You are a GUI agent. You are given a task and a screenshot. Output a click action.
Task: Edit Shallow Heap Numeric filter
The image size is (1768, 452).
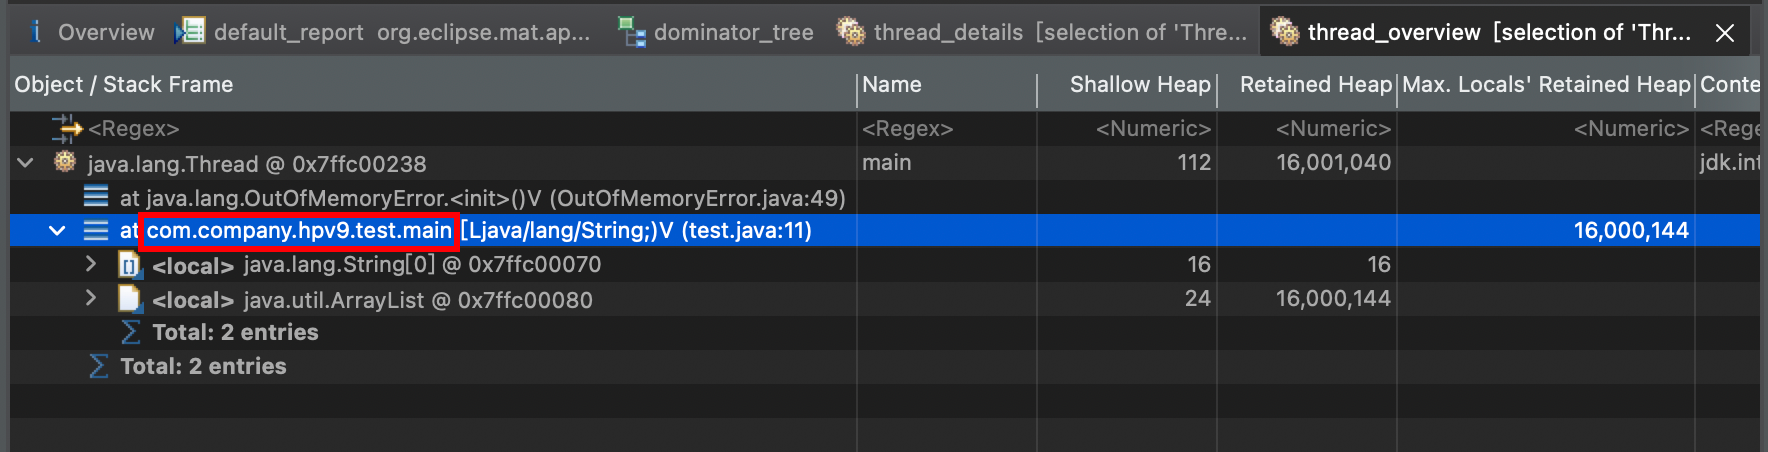coord(1154,129)
